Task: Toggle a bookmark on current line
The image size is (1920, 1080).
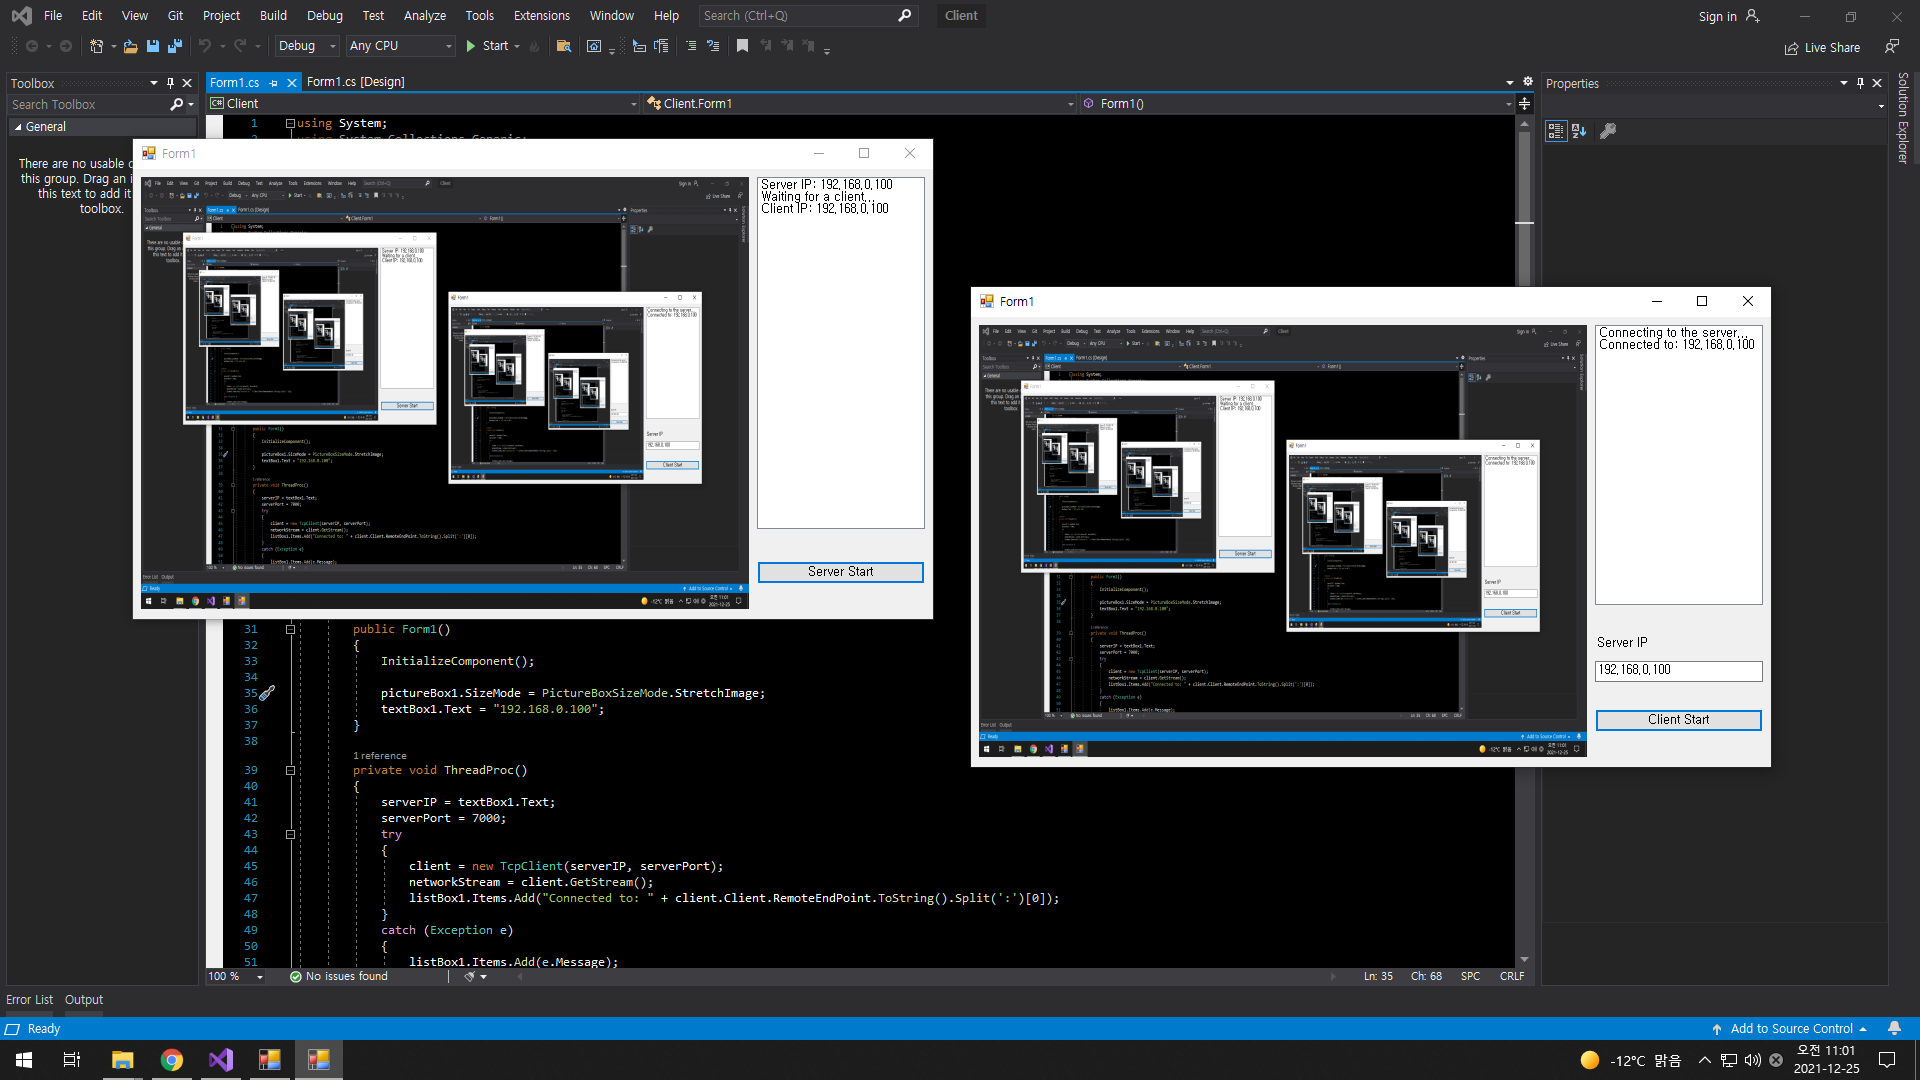Action: (x=742, y=46)
